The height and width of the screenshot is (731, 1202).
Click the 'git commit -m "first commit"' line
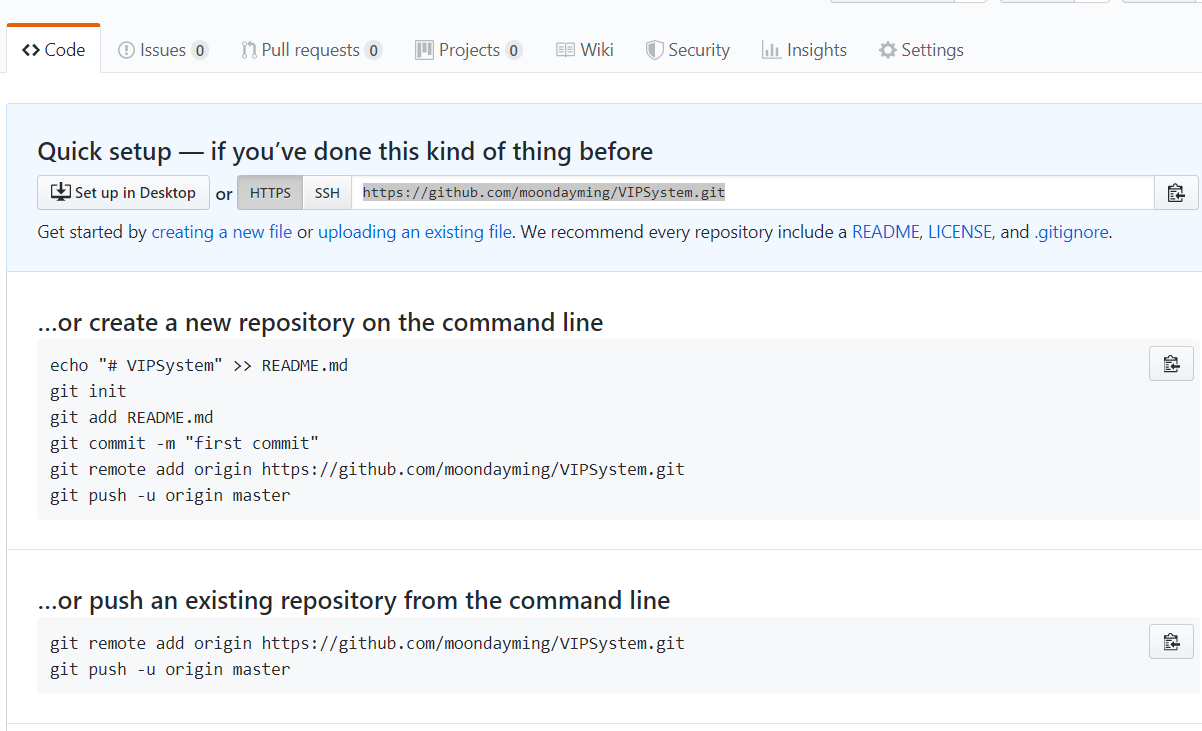point(185,443)
